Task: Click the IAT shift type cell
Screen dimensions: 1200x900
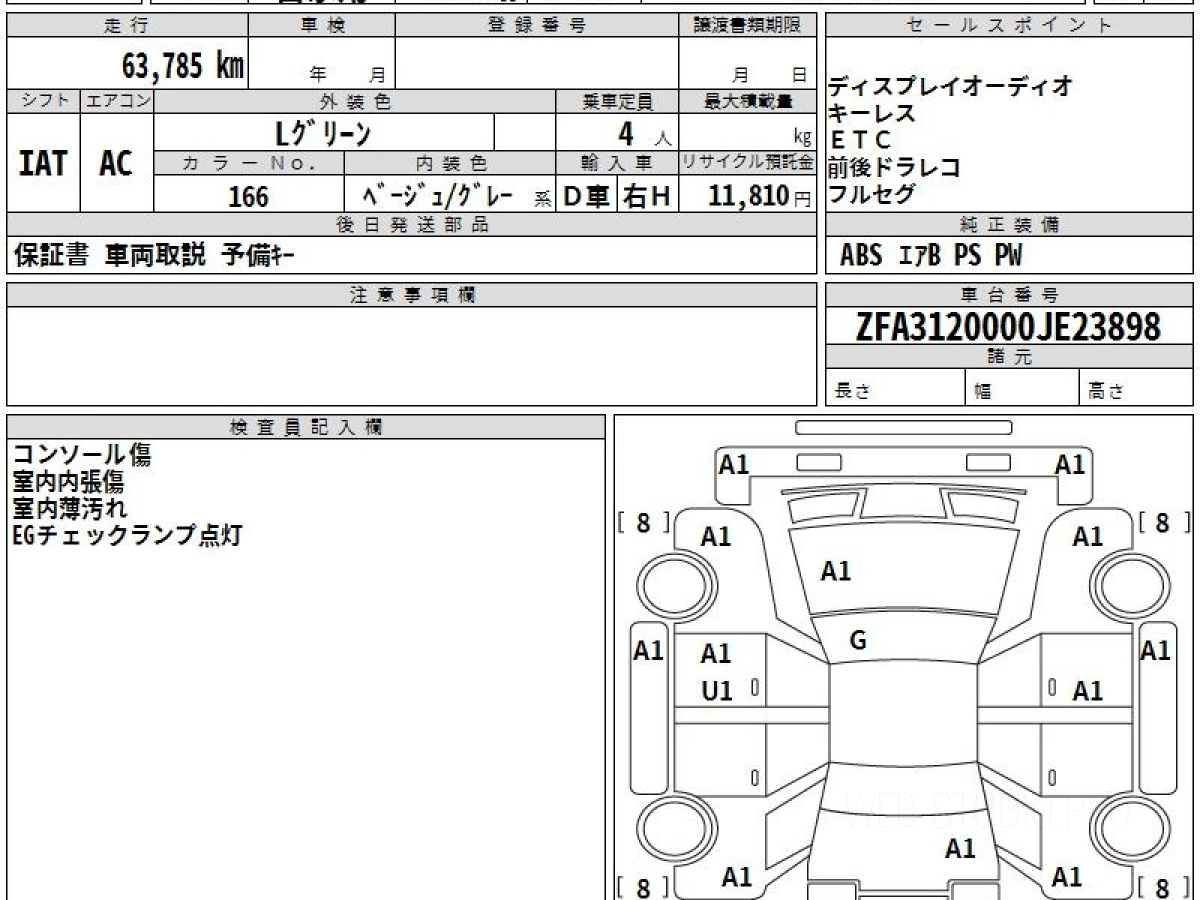Action: pos(43,163)
